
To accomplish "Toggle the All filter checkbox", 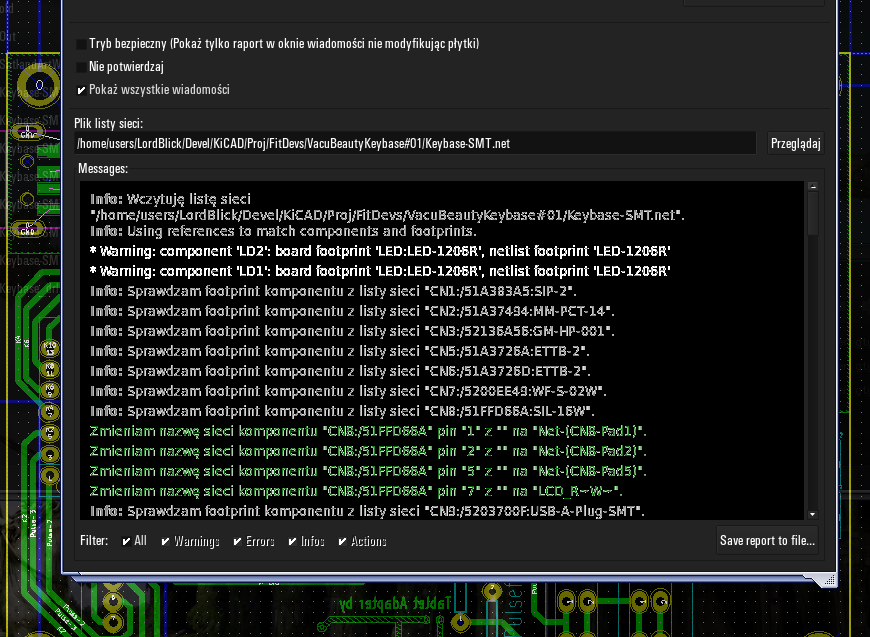I will 126,541.
